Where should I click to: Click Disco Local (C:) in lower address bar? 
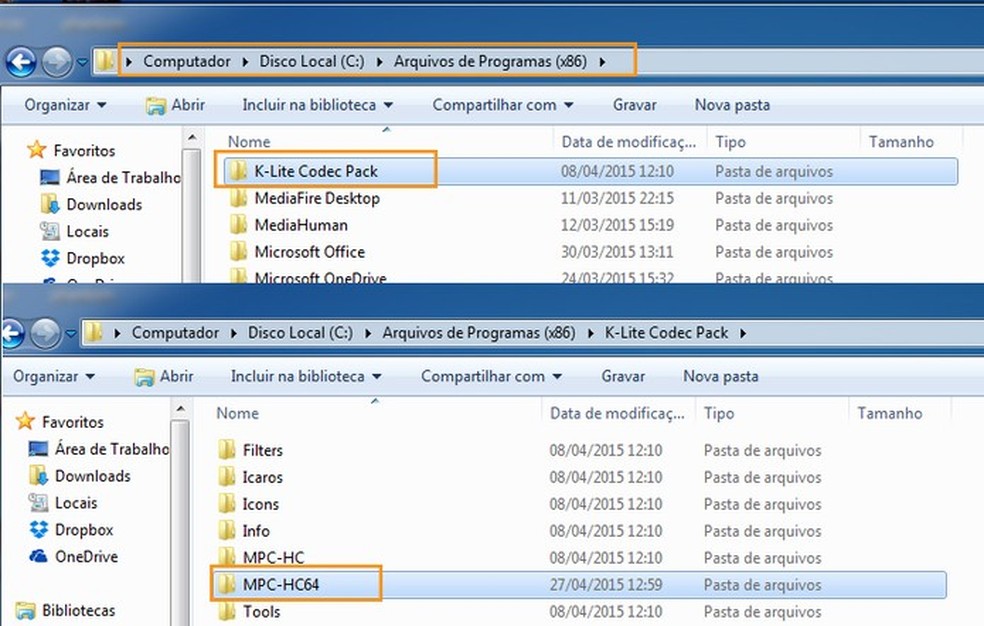tap(300, 332)
